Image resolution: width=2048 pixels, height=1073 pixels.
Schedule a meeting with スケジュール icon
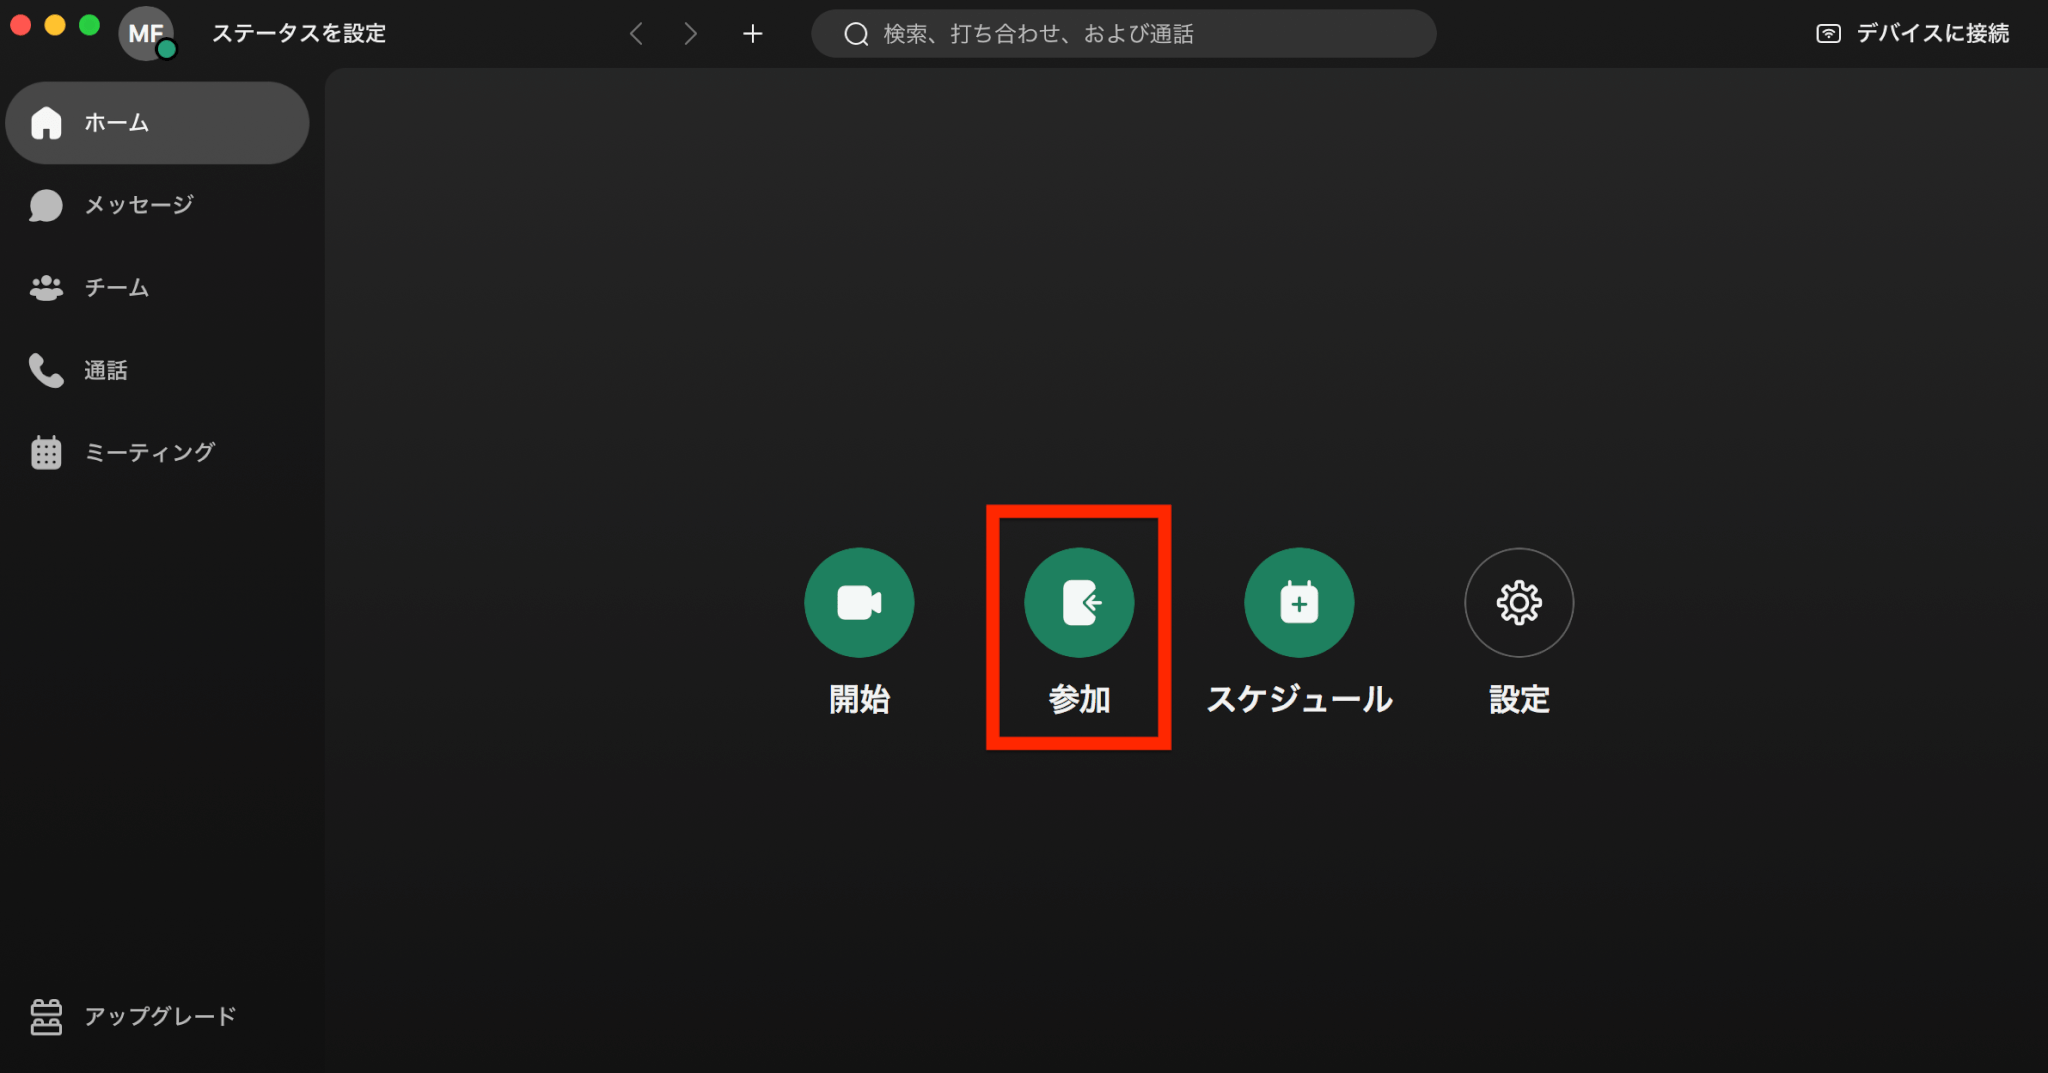1298,602
